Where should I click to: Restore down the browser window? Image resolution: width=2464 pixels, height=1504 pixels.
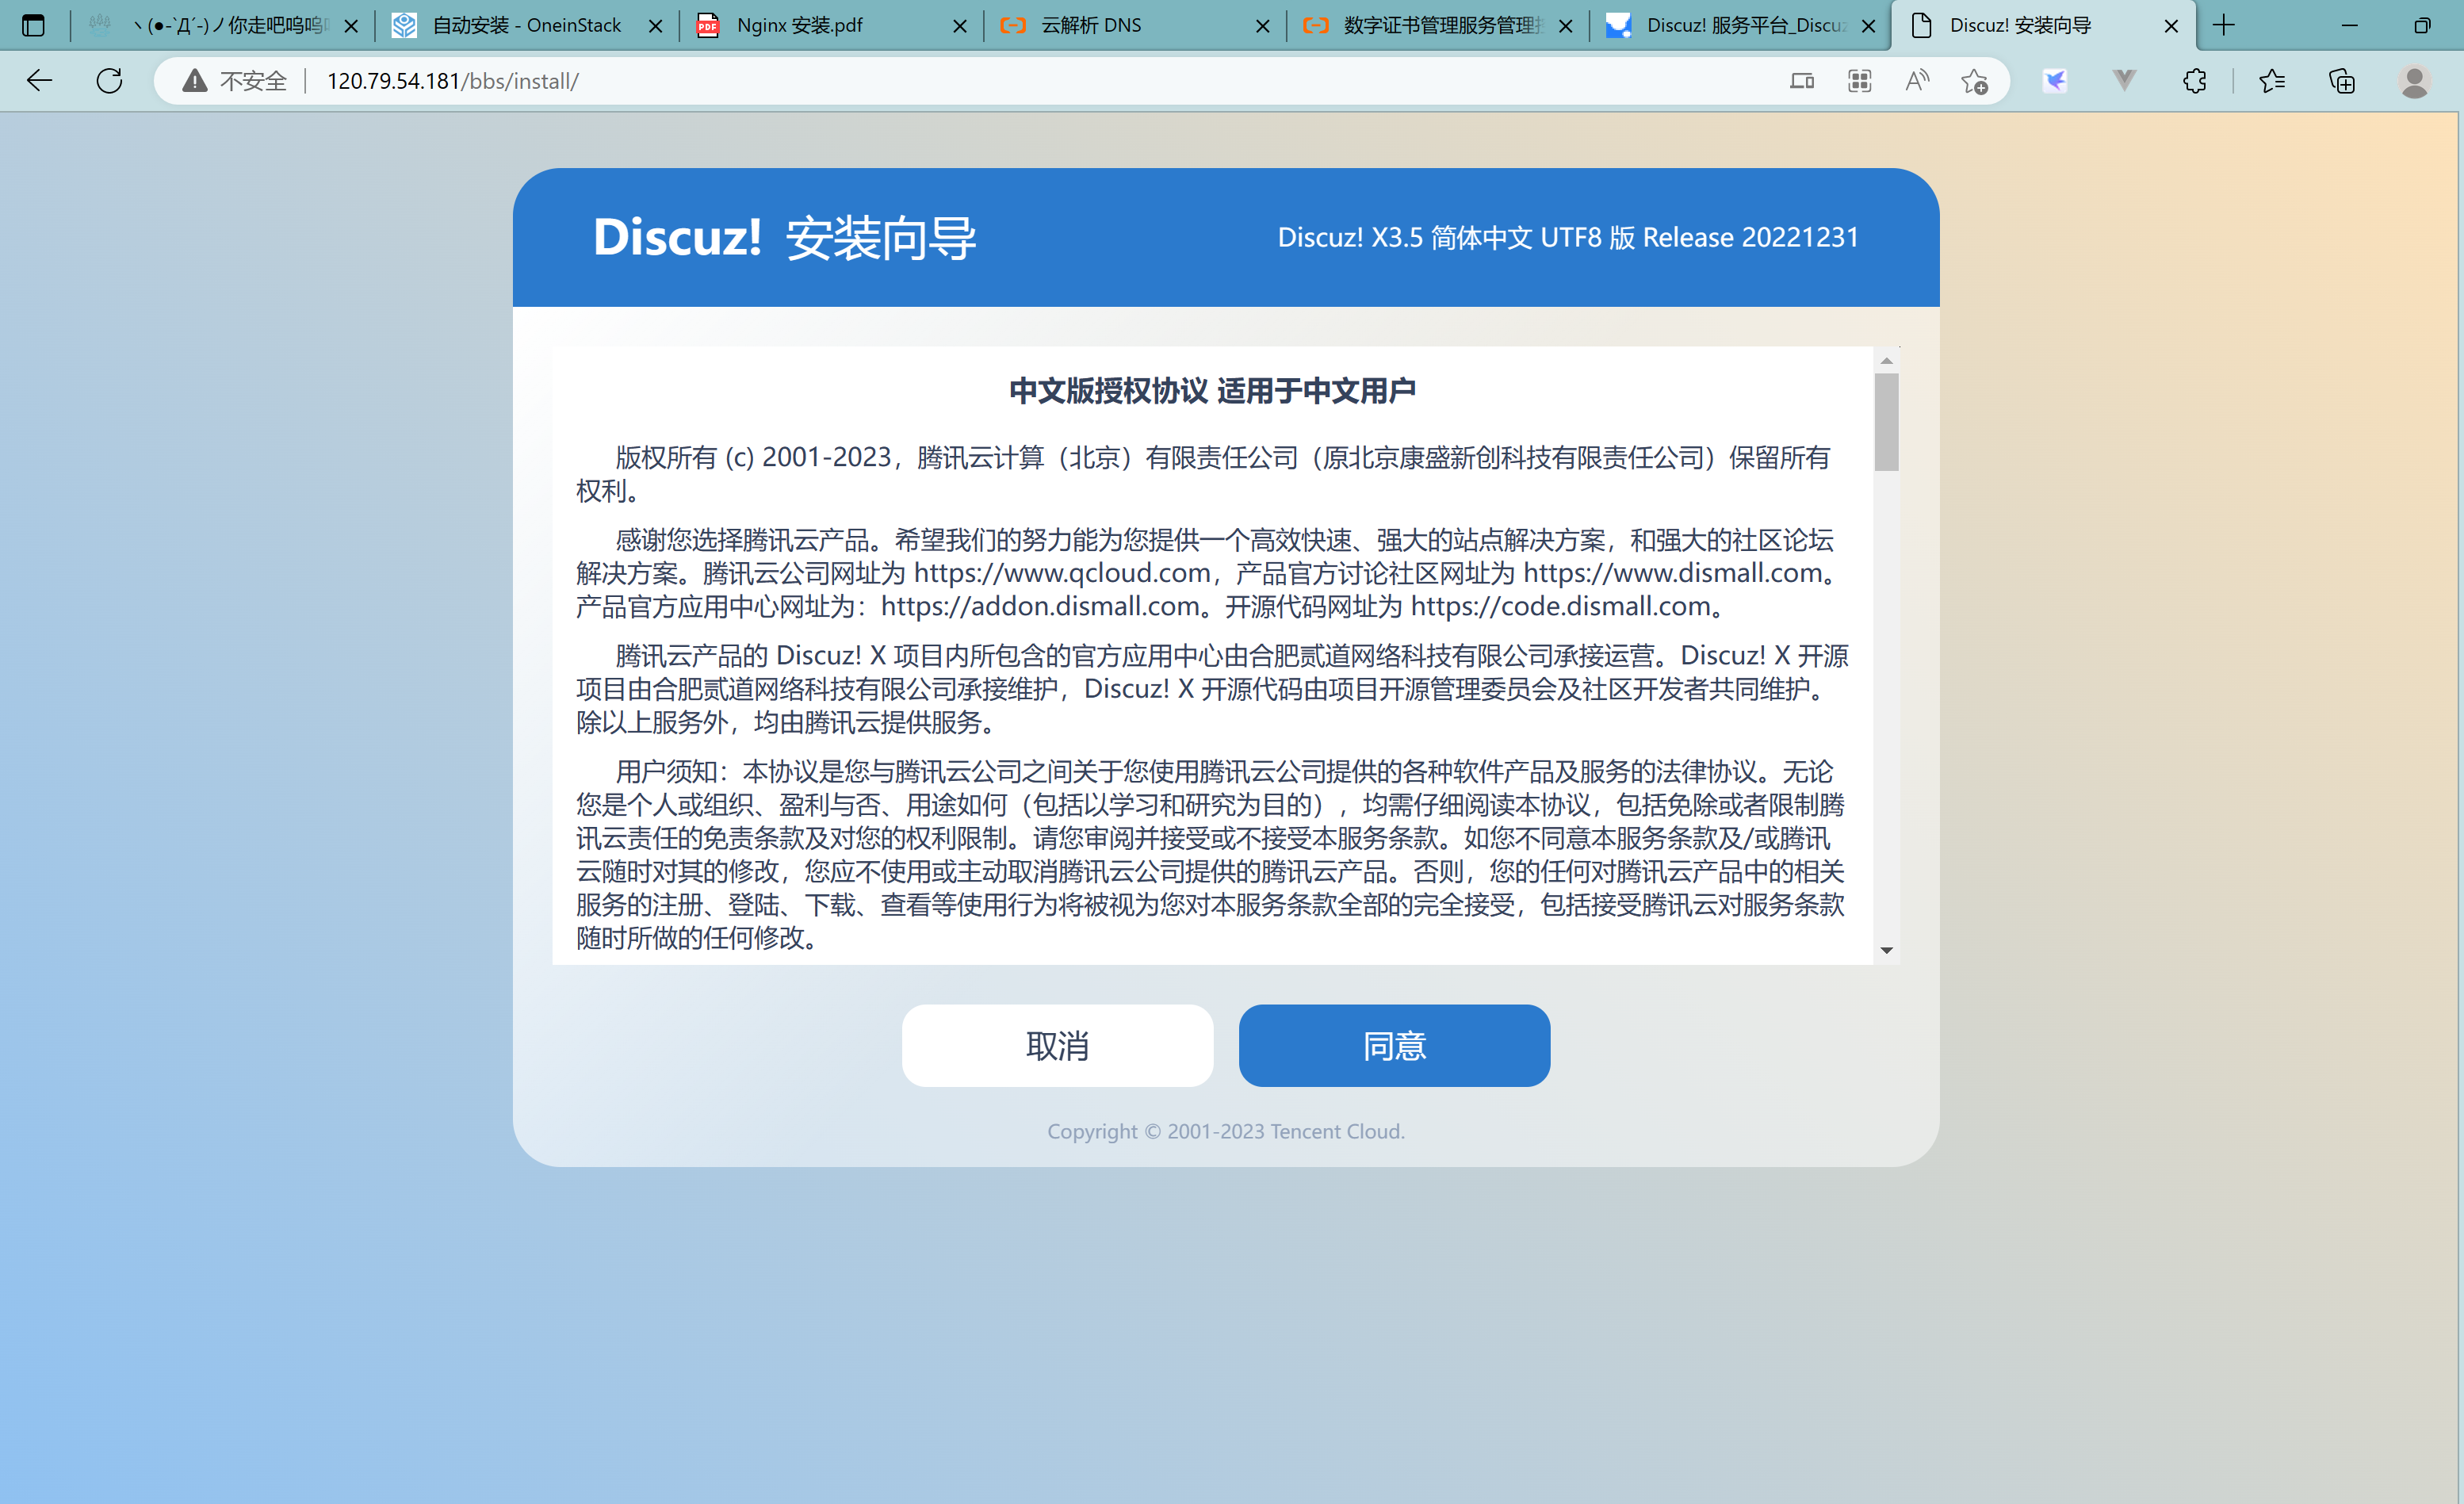coord(2422,25)
